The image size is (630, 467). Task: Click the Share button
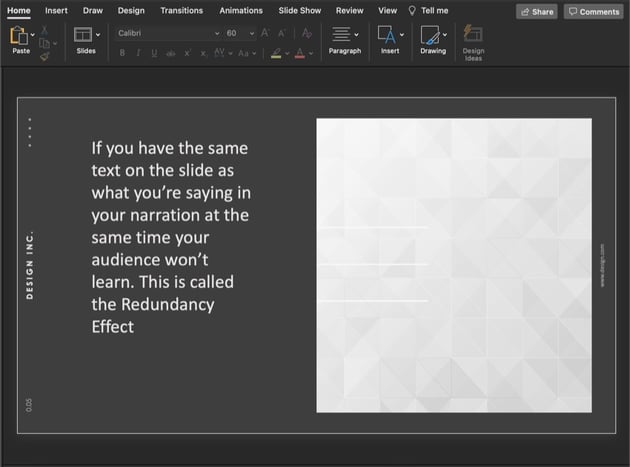[x=536, y=12]
